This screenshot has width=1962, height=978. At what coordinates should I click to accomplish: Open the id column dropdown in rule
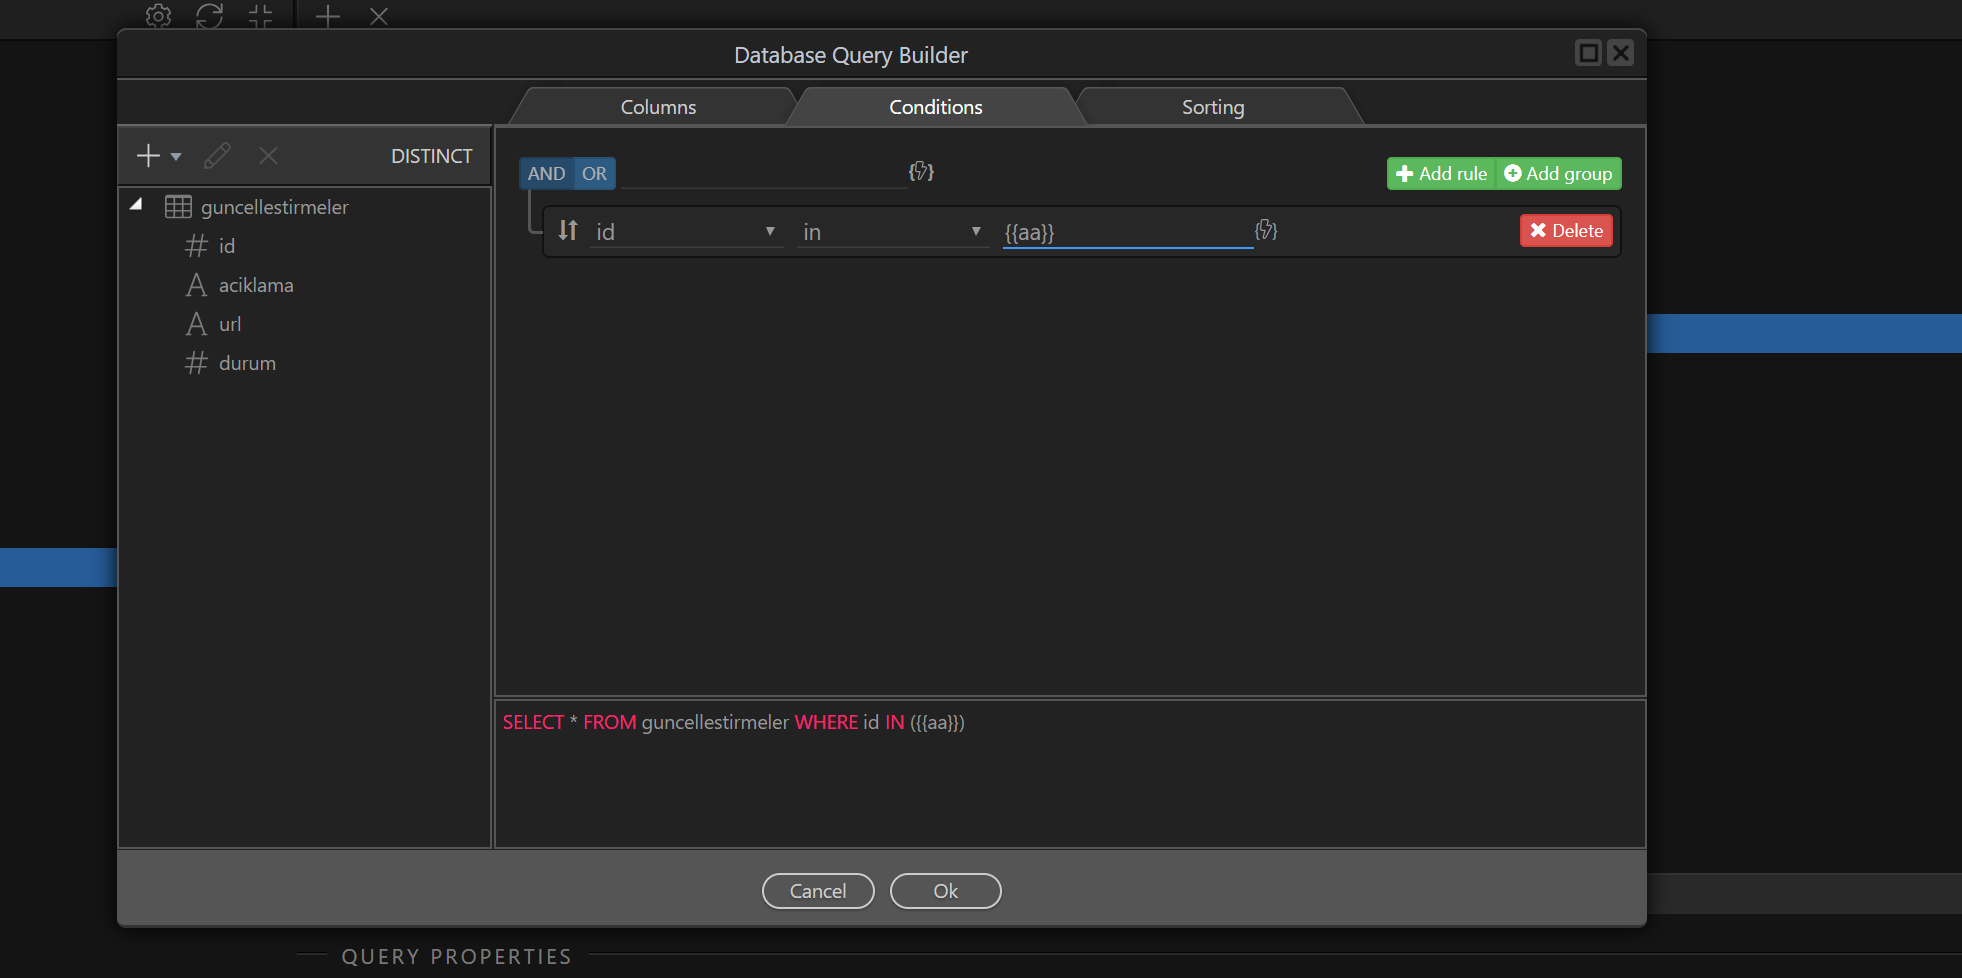686,232
